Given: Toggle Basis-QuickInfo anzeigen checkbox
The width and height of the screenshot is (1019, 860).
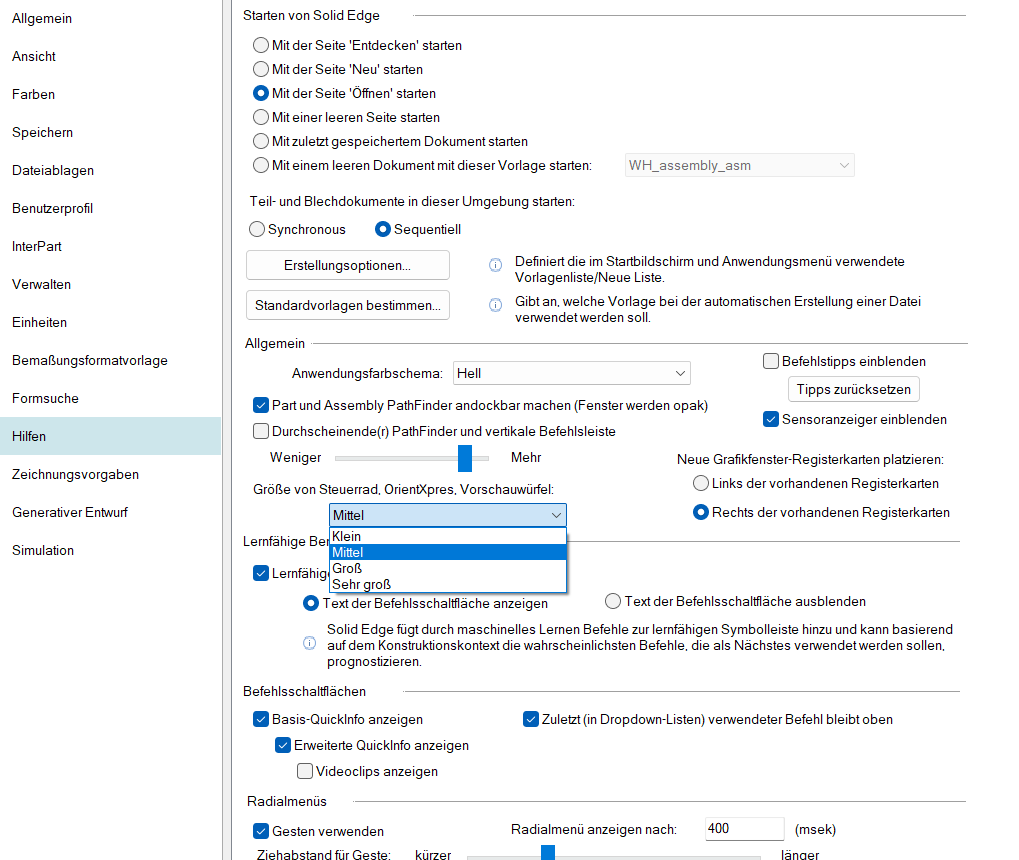Looking at the screenshot, I should point(261,719).
